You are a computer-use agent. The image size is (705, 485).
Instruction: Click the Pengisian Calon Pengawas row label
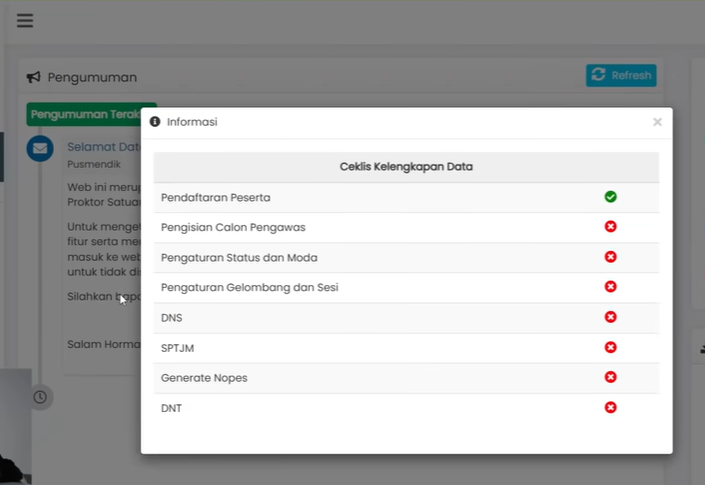pyautogui.click(x=233, y=228)
